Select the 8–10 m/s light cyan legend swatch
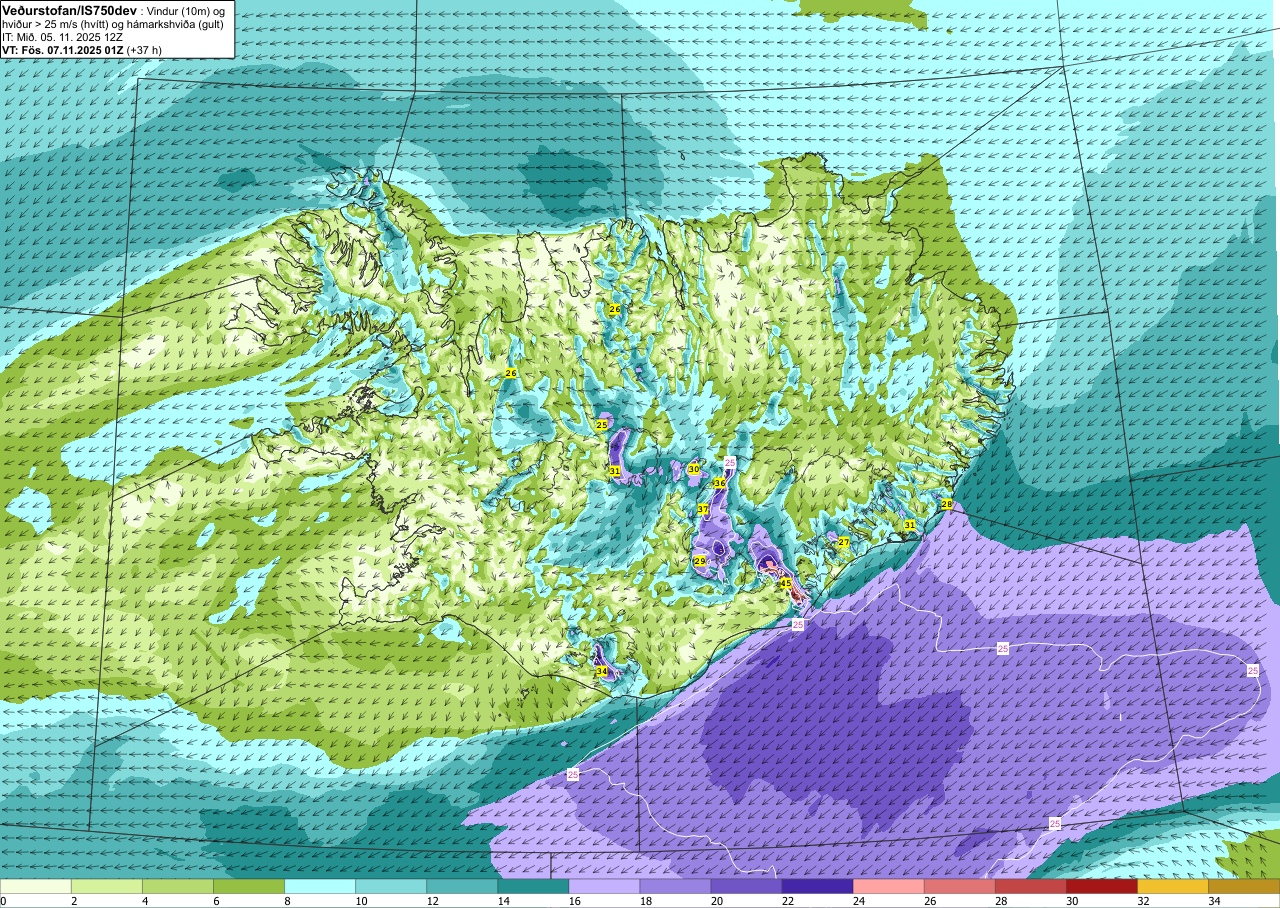This screenshot has height=908, width=1280. (x=320, y=886)
